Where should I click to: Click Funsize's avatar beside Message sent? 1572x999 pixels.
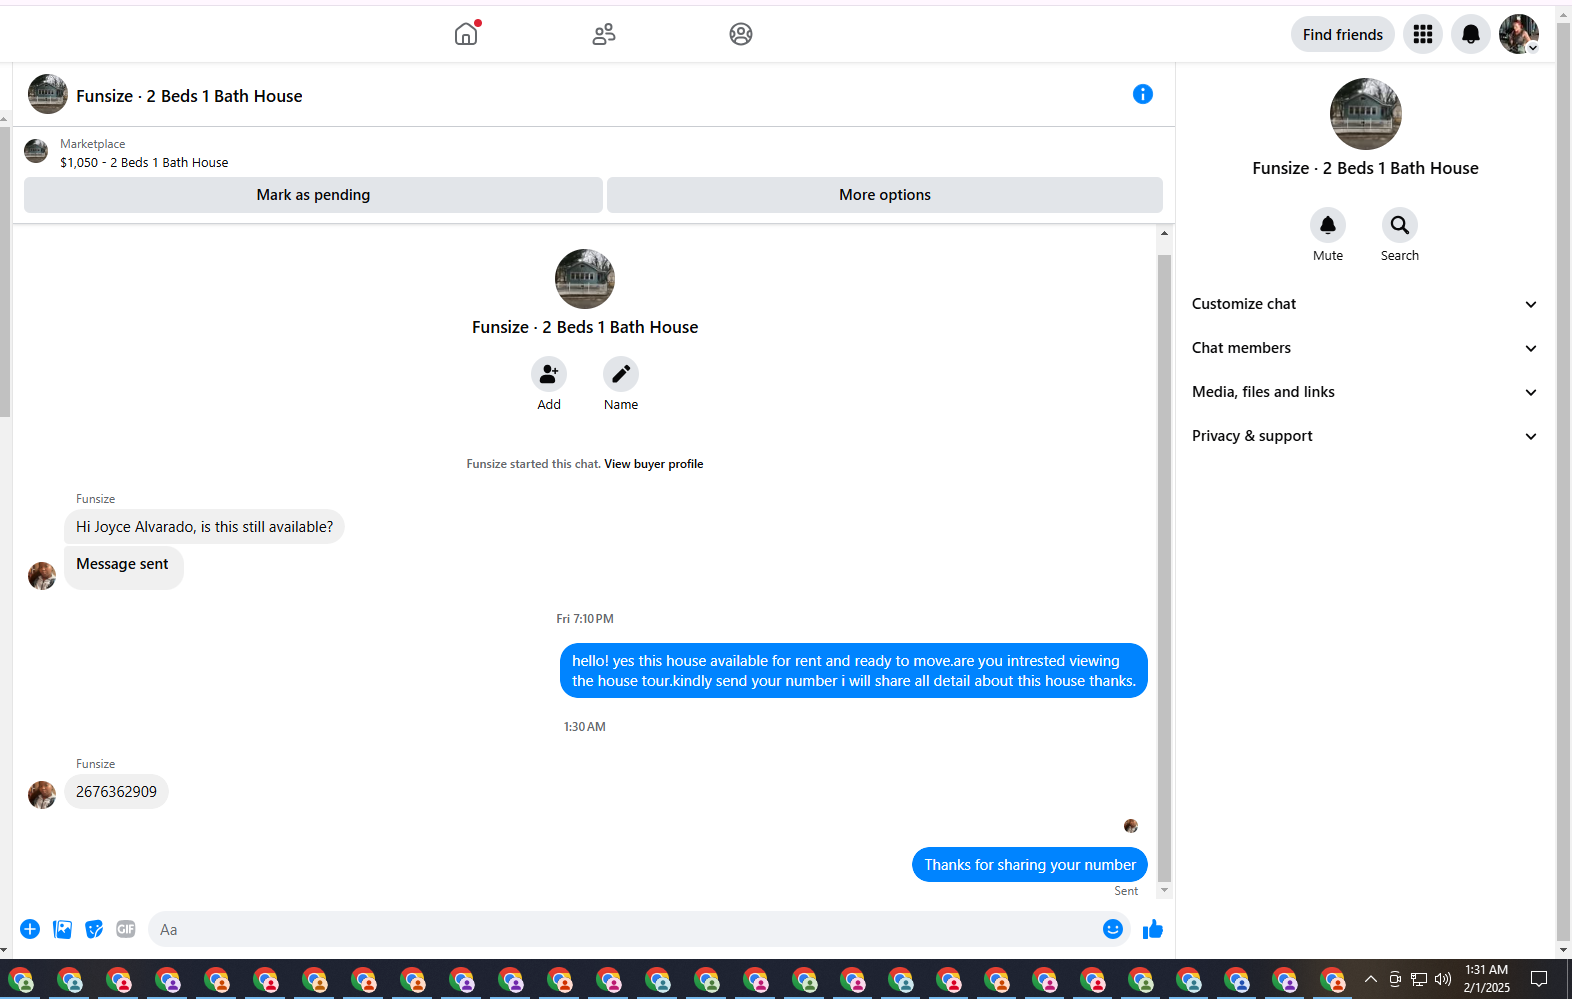pyautogui.click(x=42, y=576)
